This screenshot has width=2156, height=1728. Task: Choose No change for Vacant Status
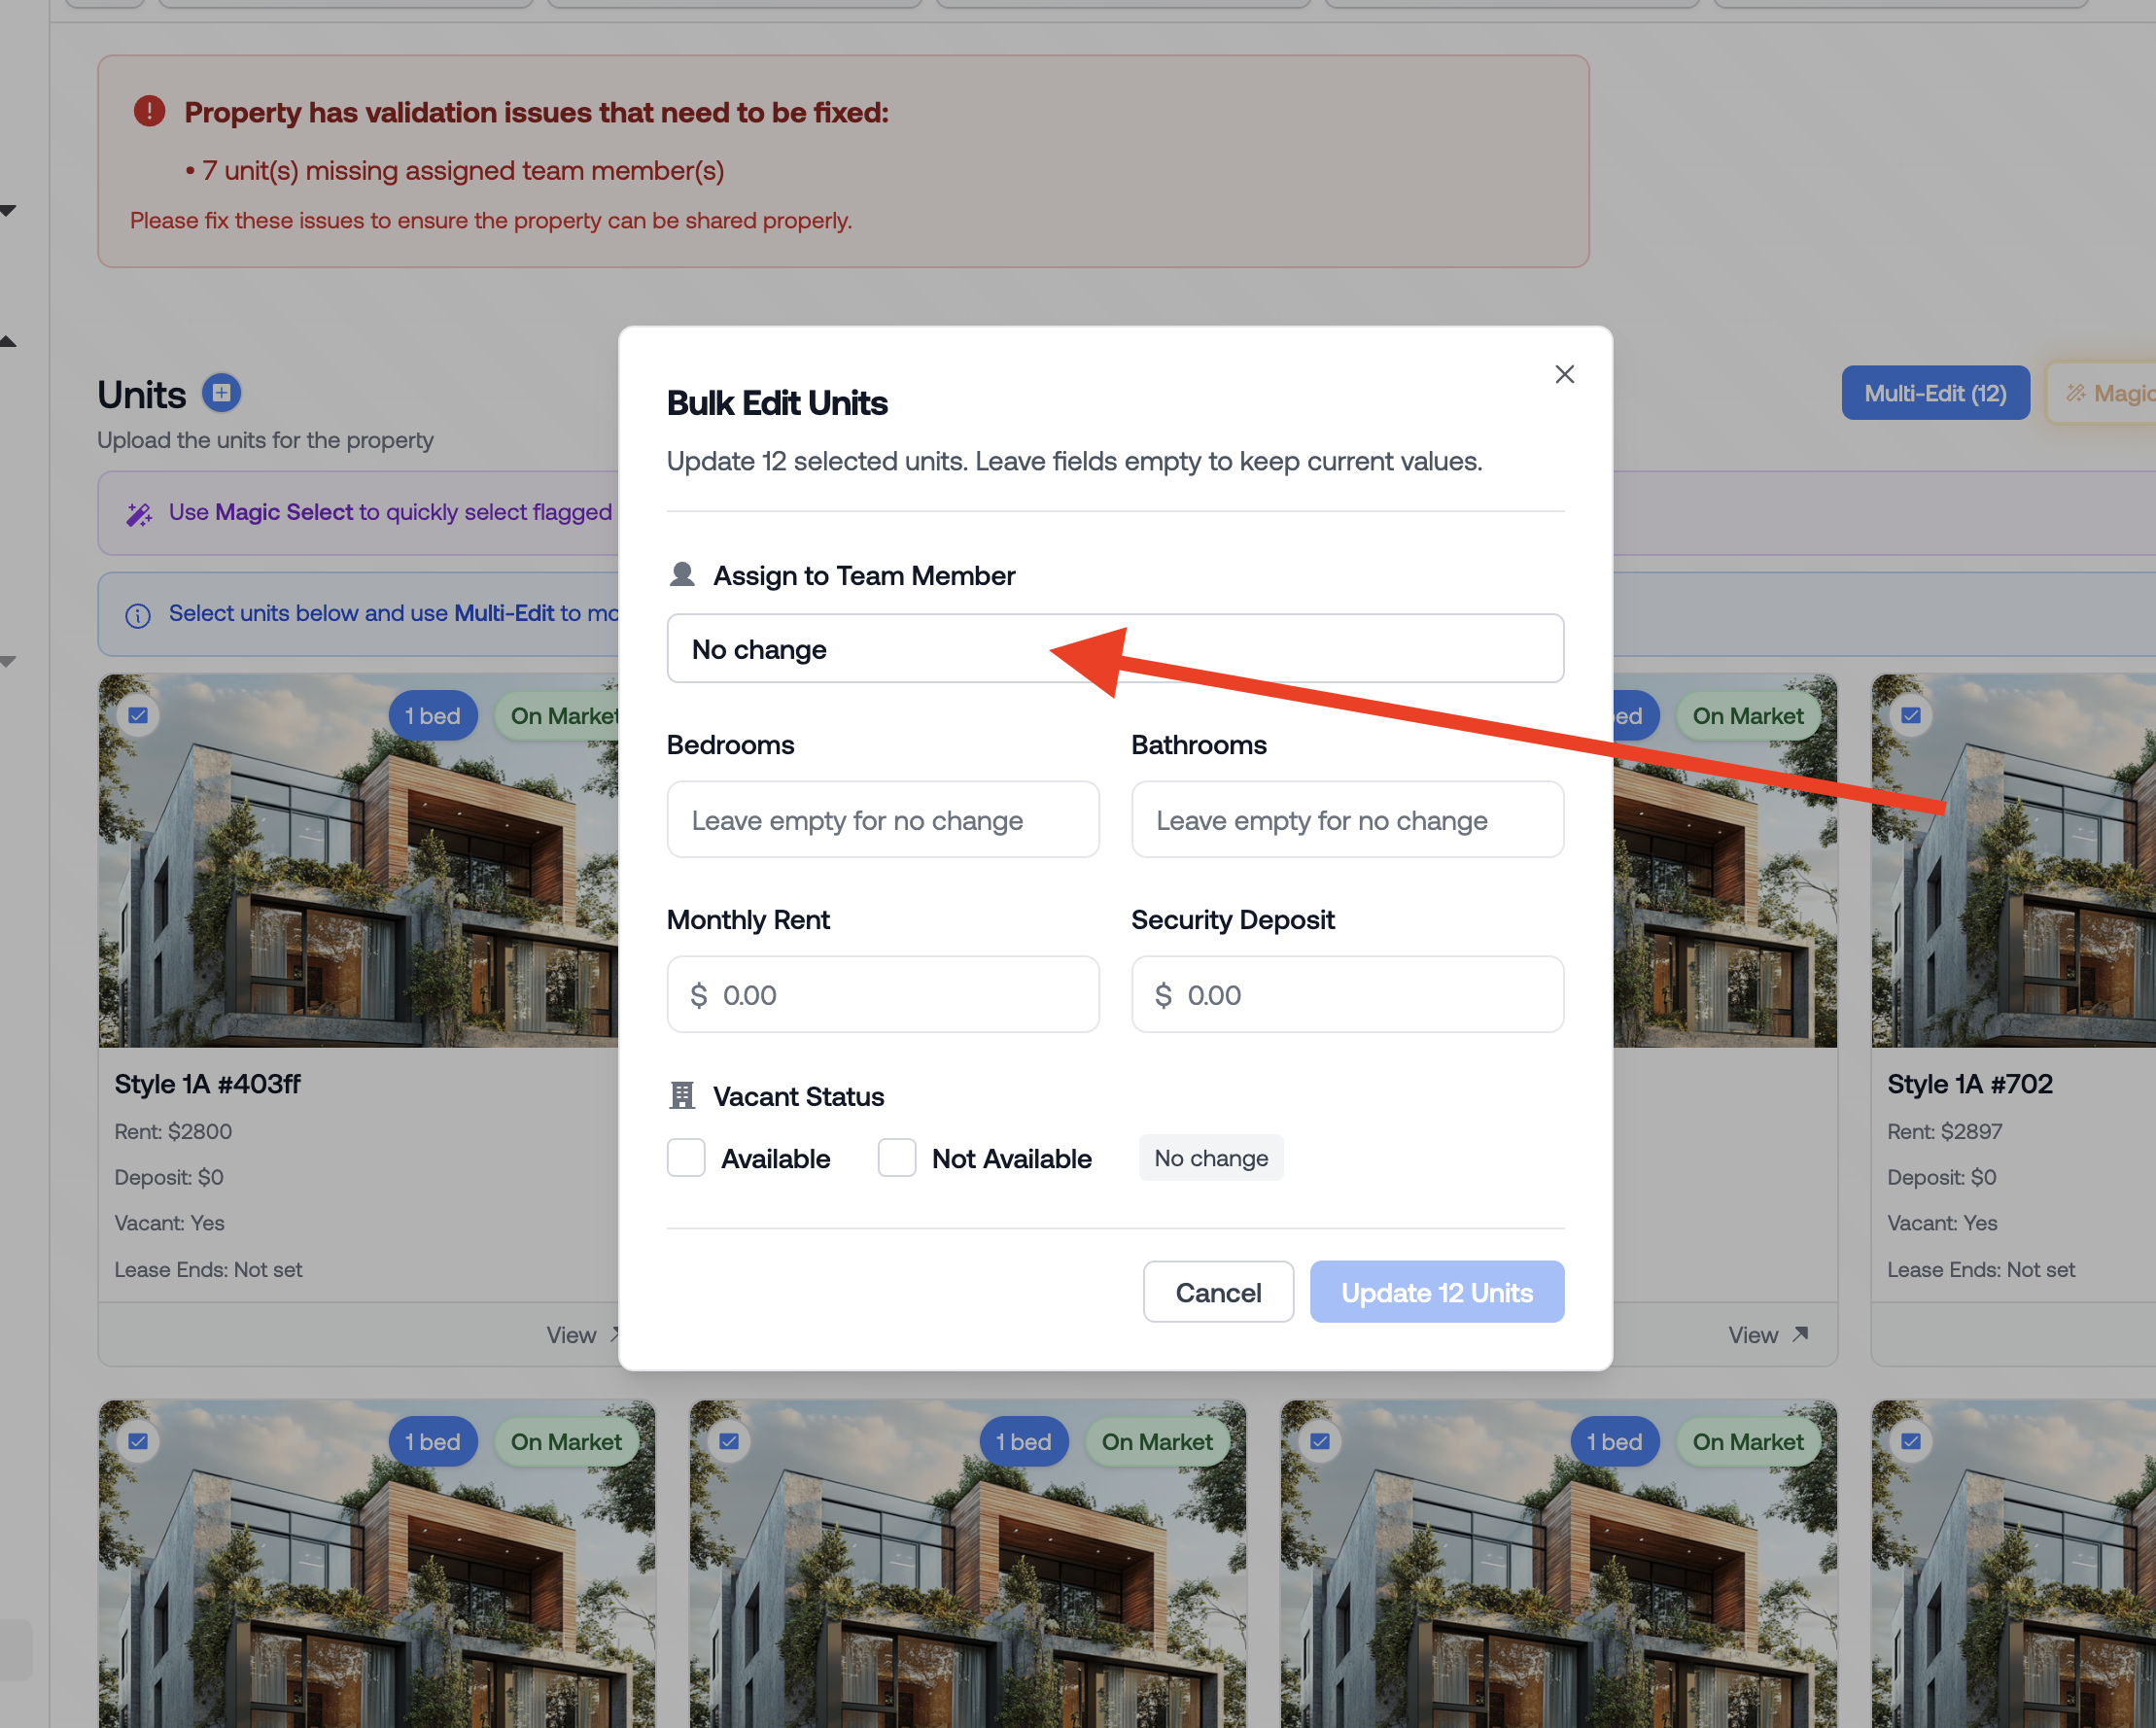1211,1158
